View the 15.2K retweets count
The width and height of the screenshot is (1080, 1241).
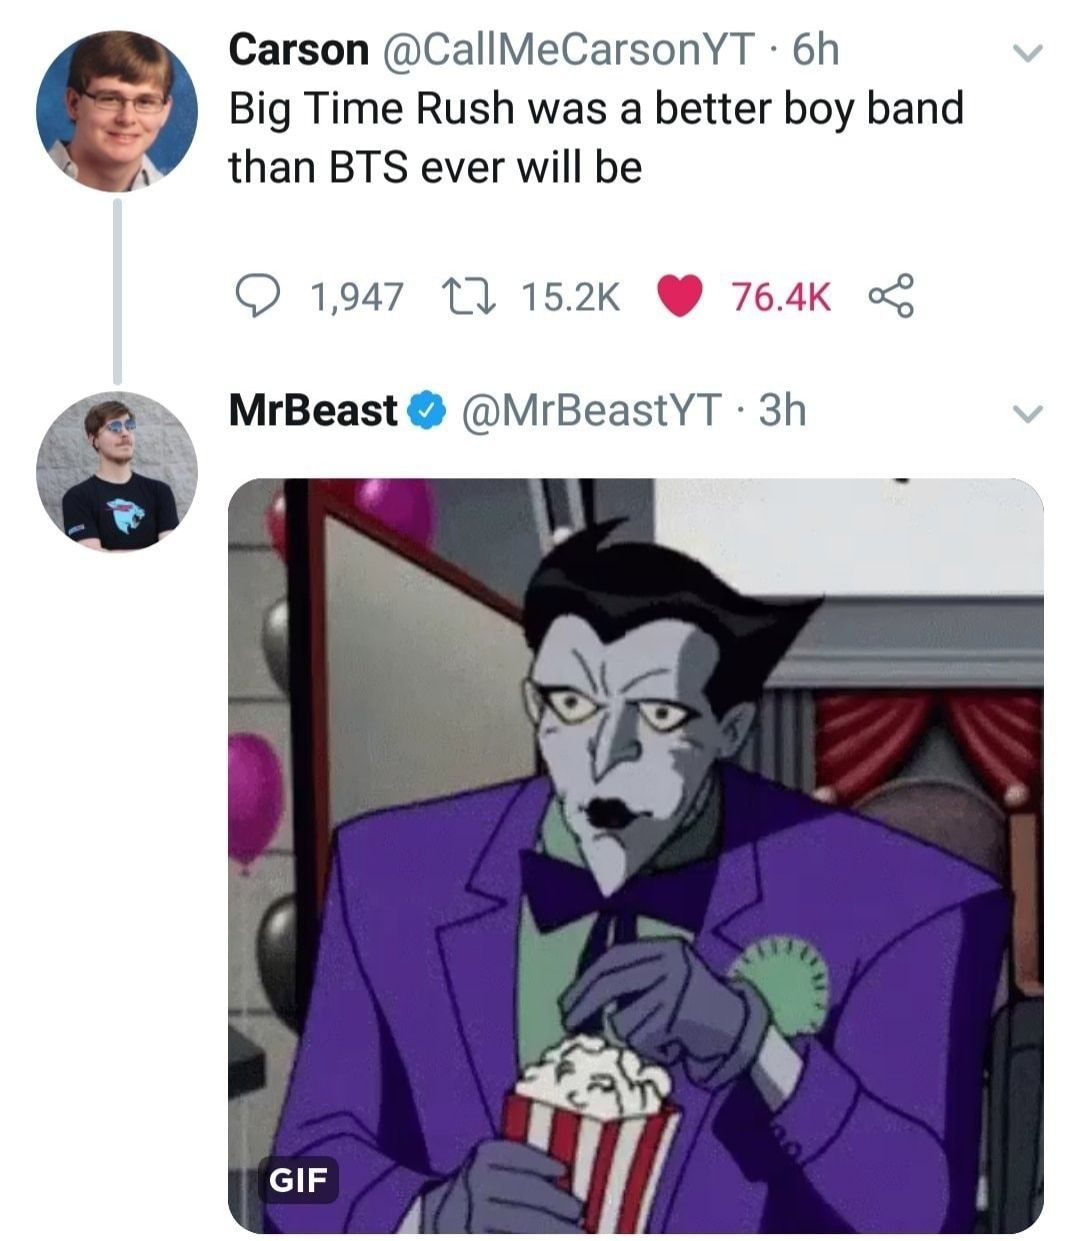(571, 297)
